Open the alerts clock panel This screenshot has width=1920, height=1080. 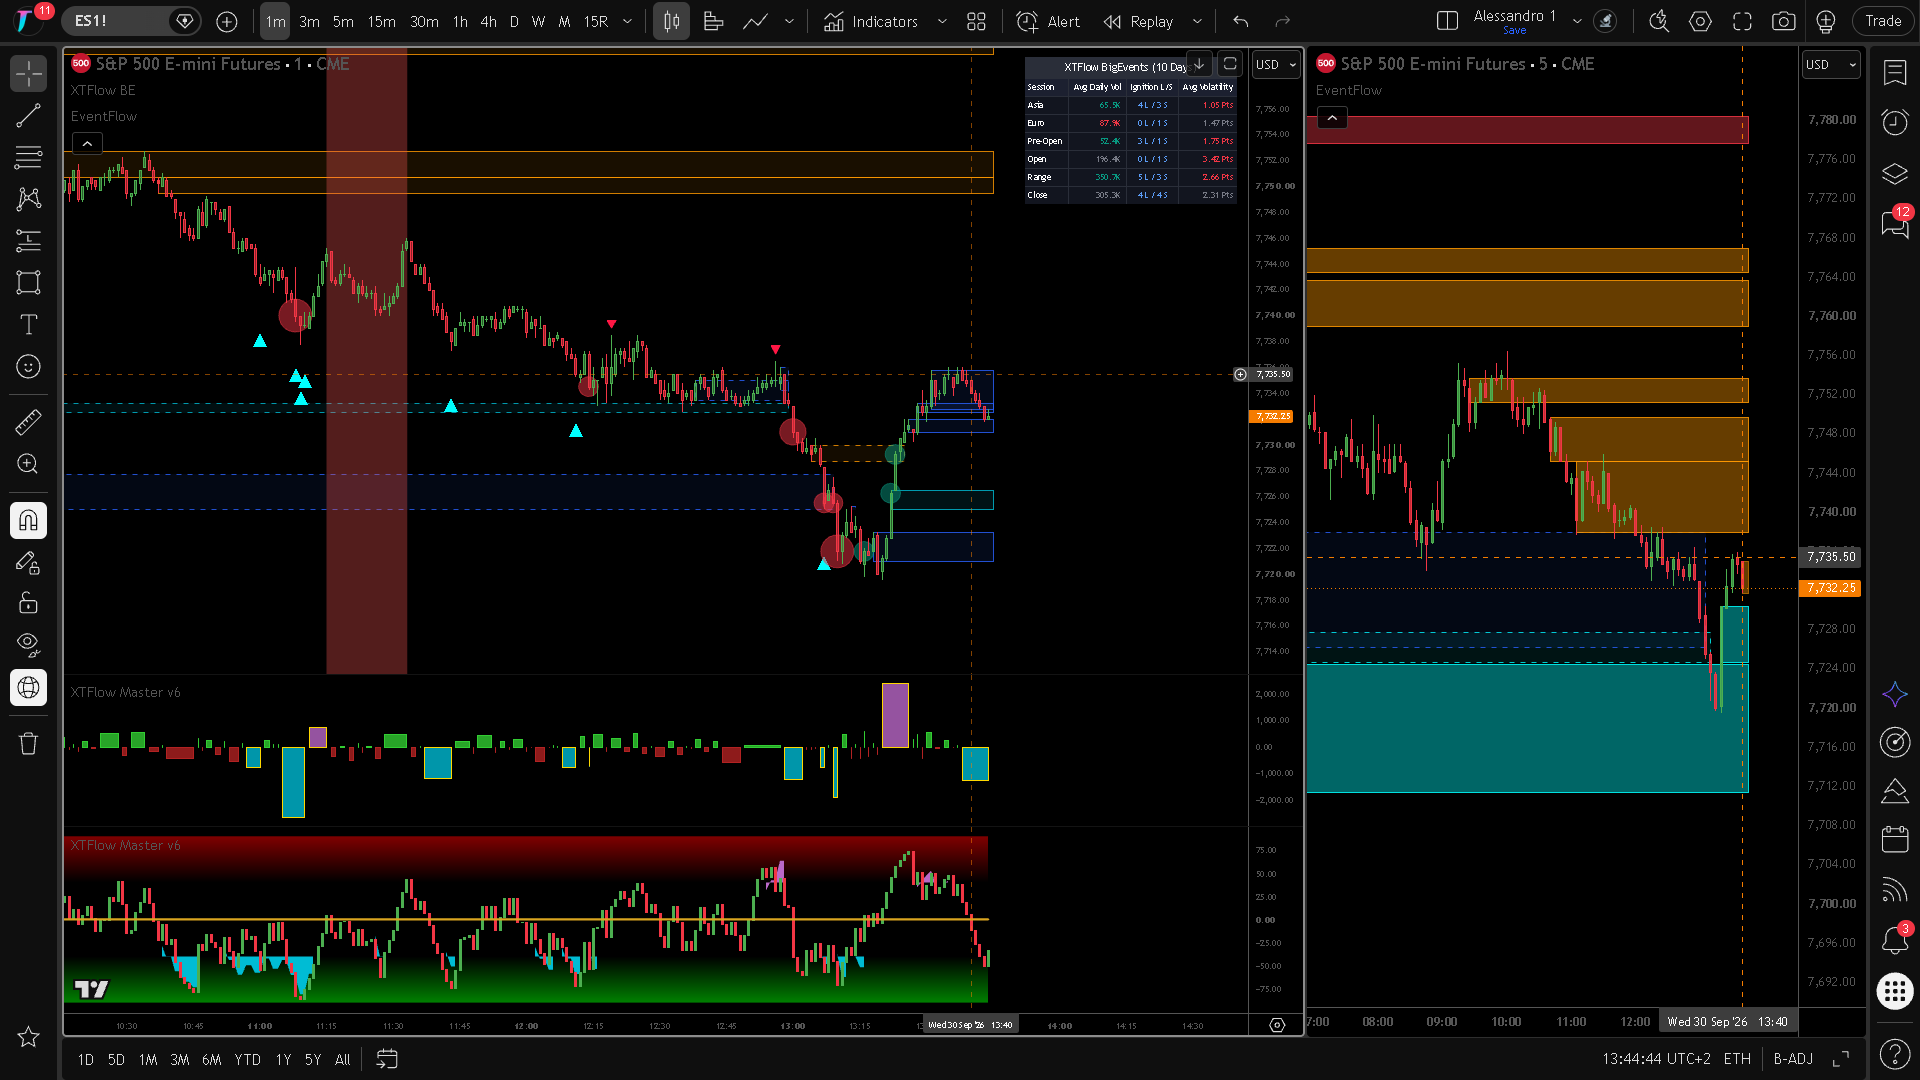(1895, 122)
